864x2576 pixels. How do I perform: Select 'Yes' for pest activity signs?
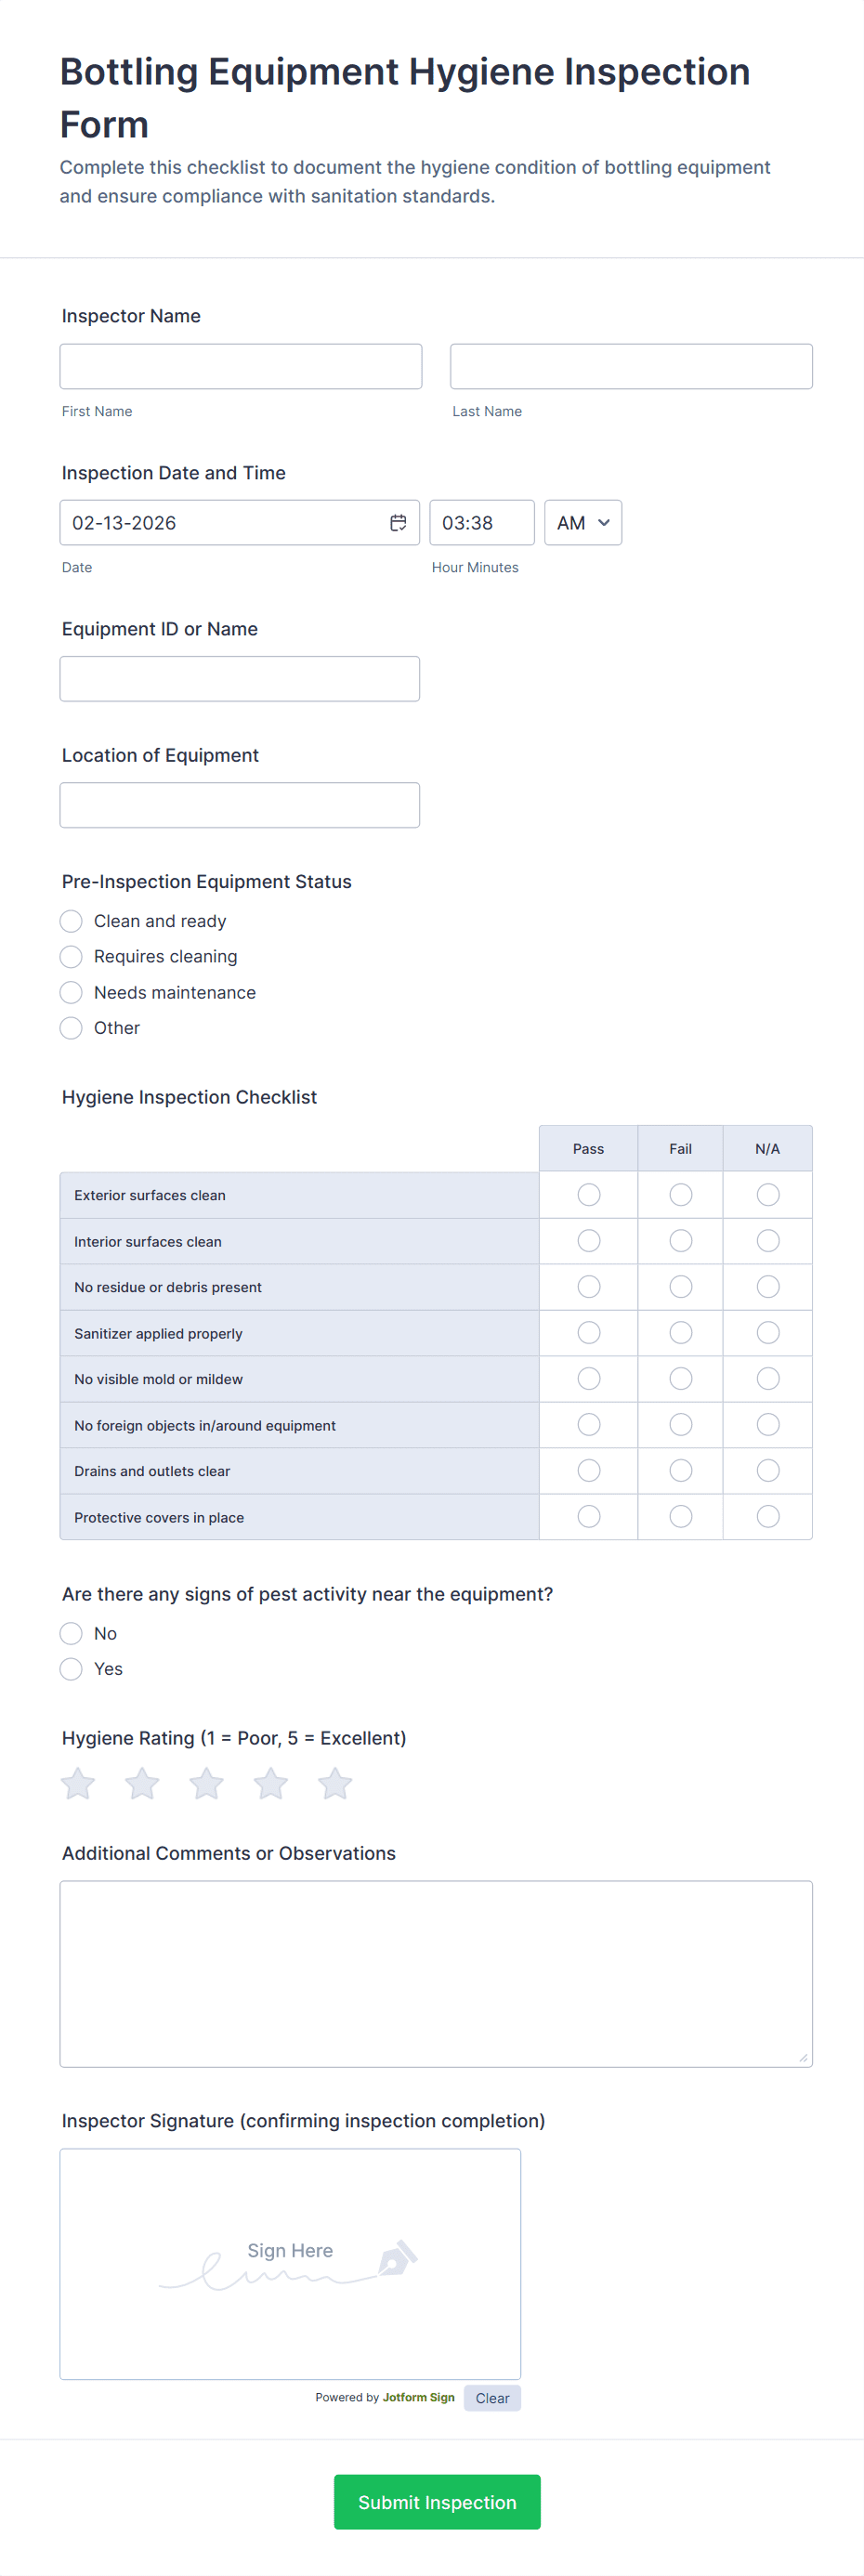[x=71, y=1669]
